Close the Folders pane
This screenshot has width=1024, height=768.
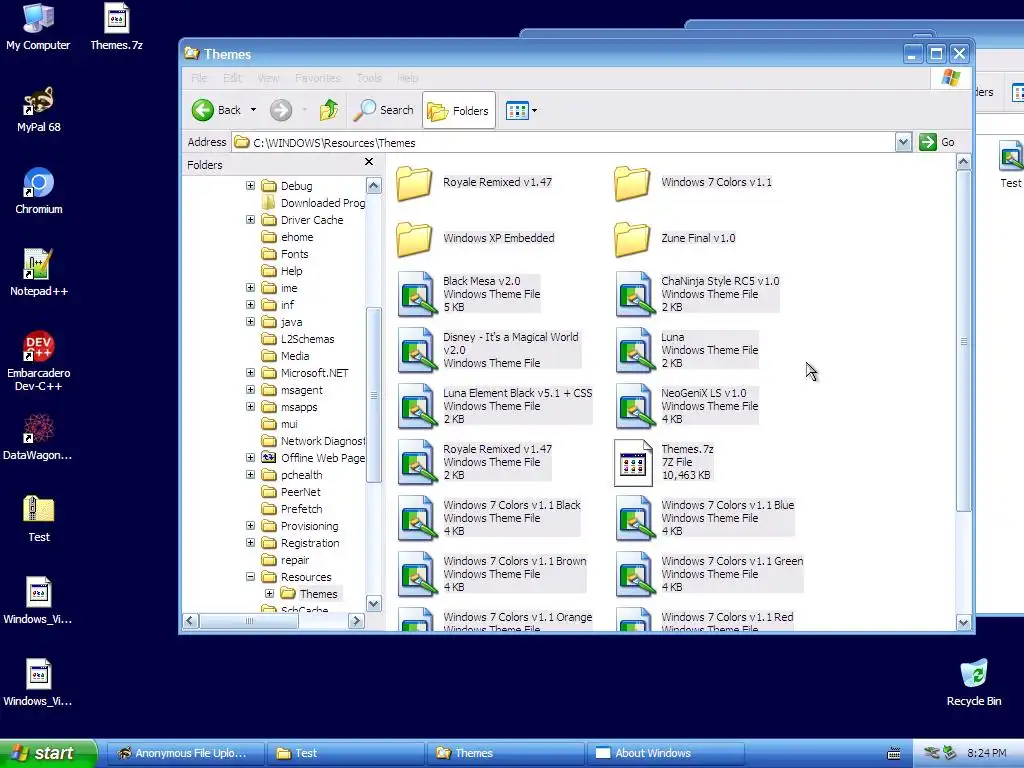pyautogui.click(x=369, y=162)
